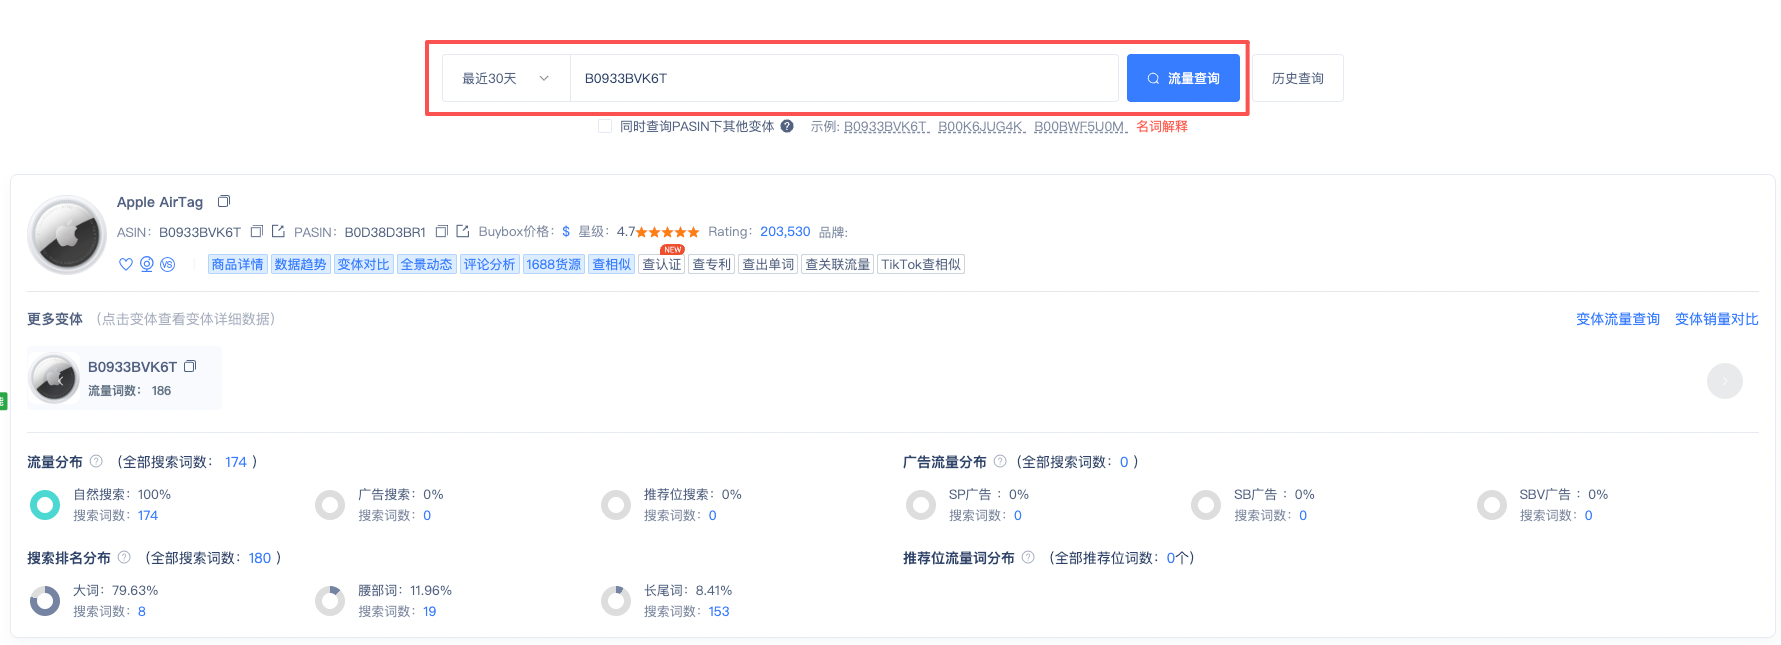Open the 评论分析 tag
This screenshot has width=1781, height=645.
(489, 264)
